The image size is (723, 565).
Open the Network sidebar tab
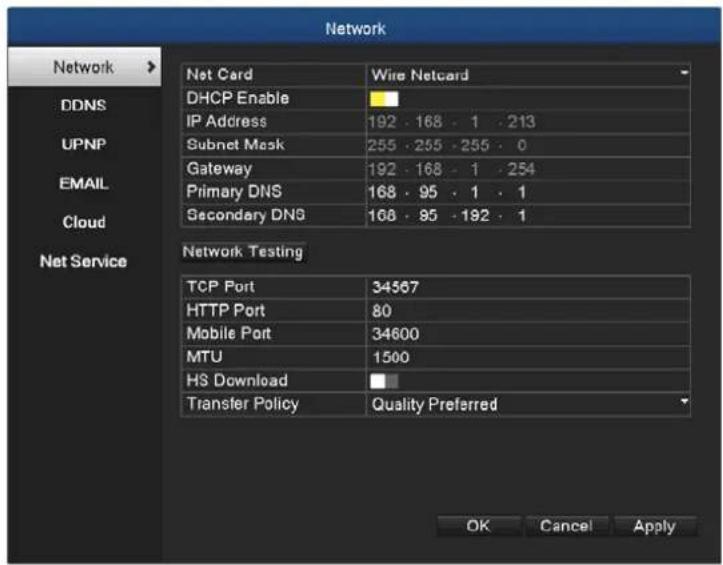tap(84, 67)
